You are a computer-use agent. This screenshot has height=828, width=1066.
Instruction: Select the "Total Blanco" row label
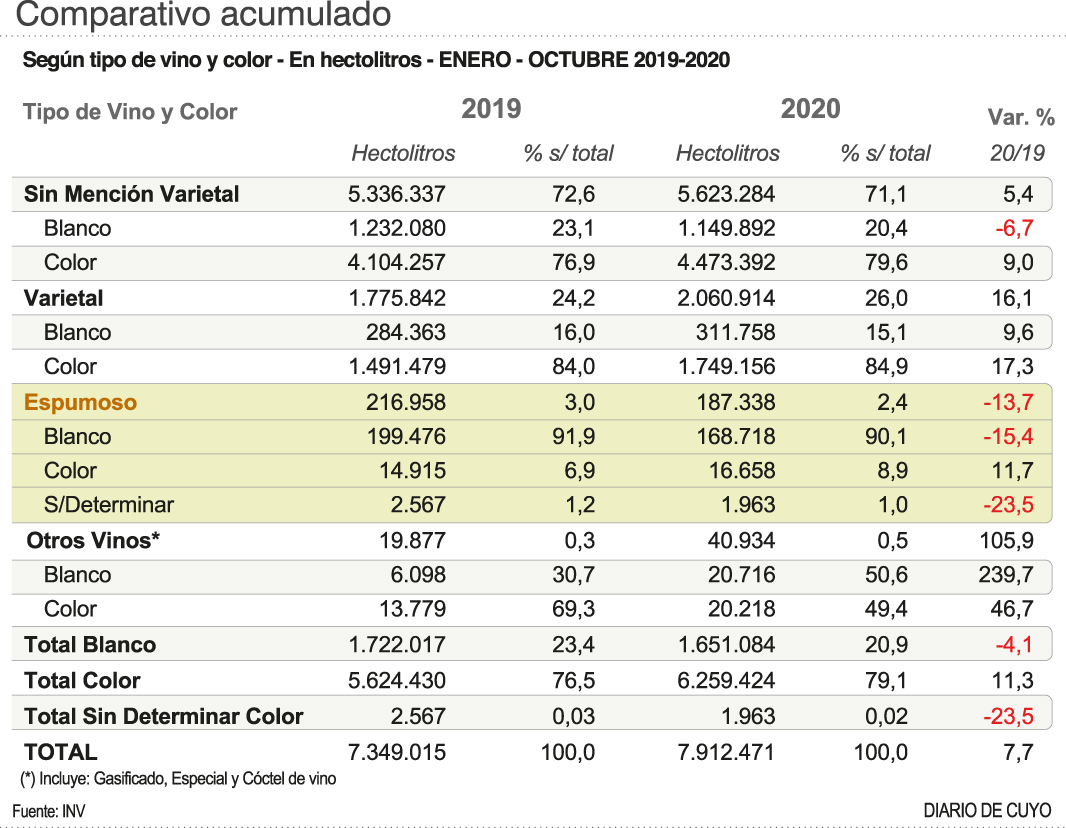click(90, 645)
